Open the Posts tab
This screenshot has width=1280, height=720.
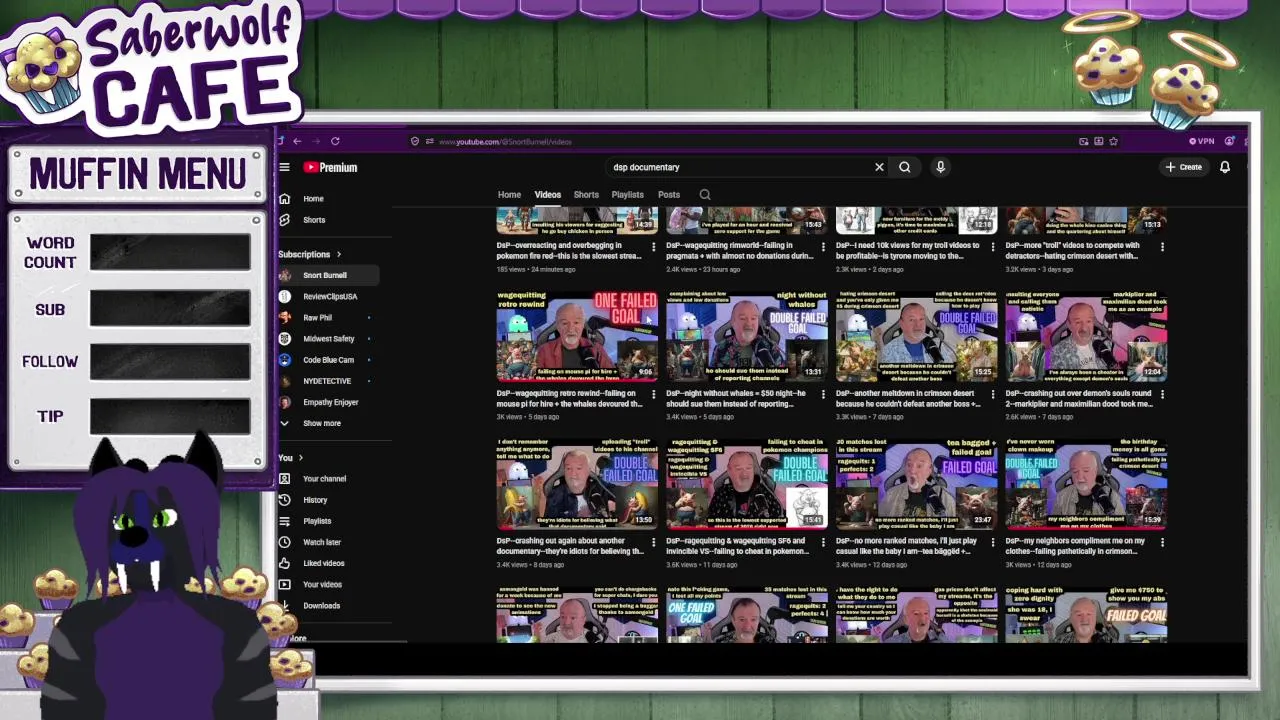pos(669,195)
